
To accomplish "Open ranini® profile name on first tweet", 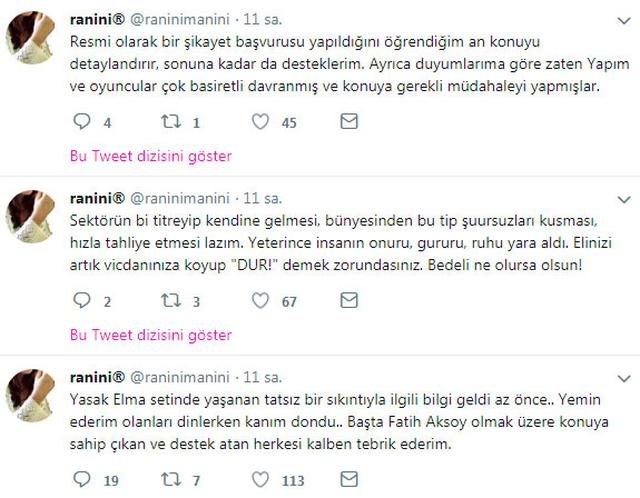I will click(x=99, y=18).
